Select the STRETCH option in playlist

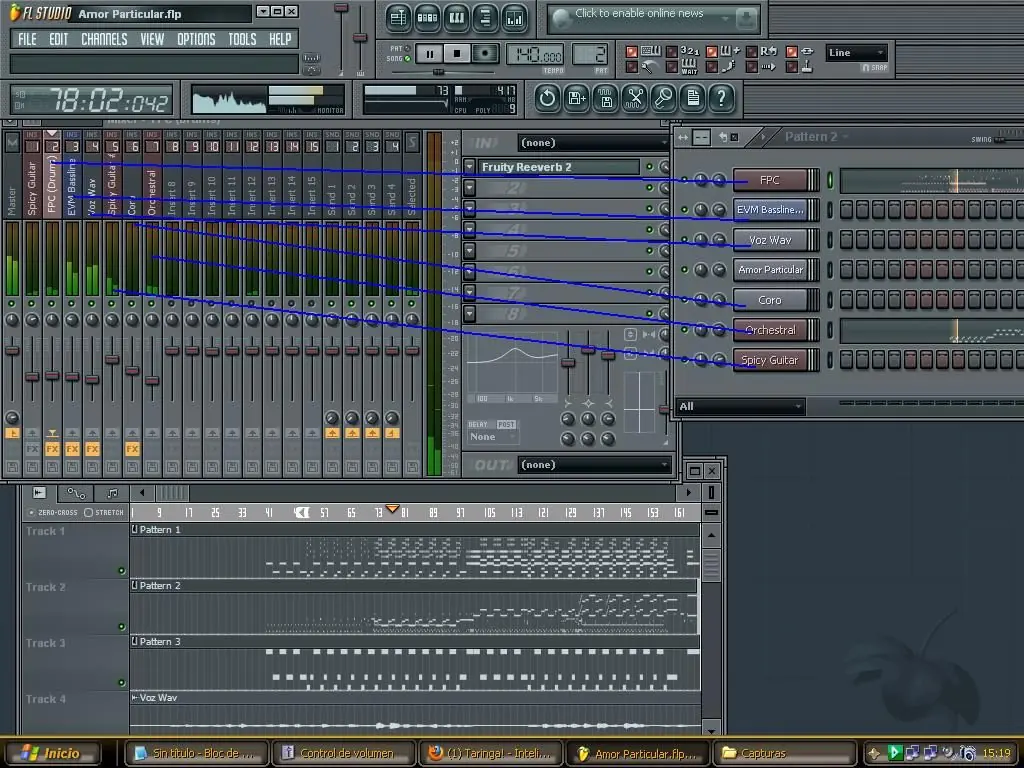104,513
